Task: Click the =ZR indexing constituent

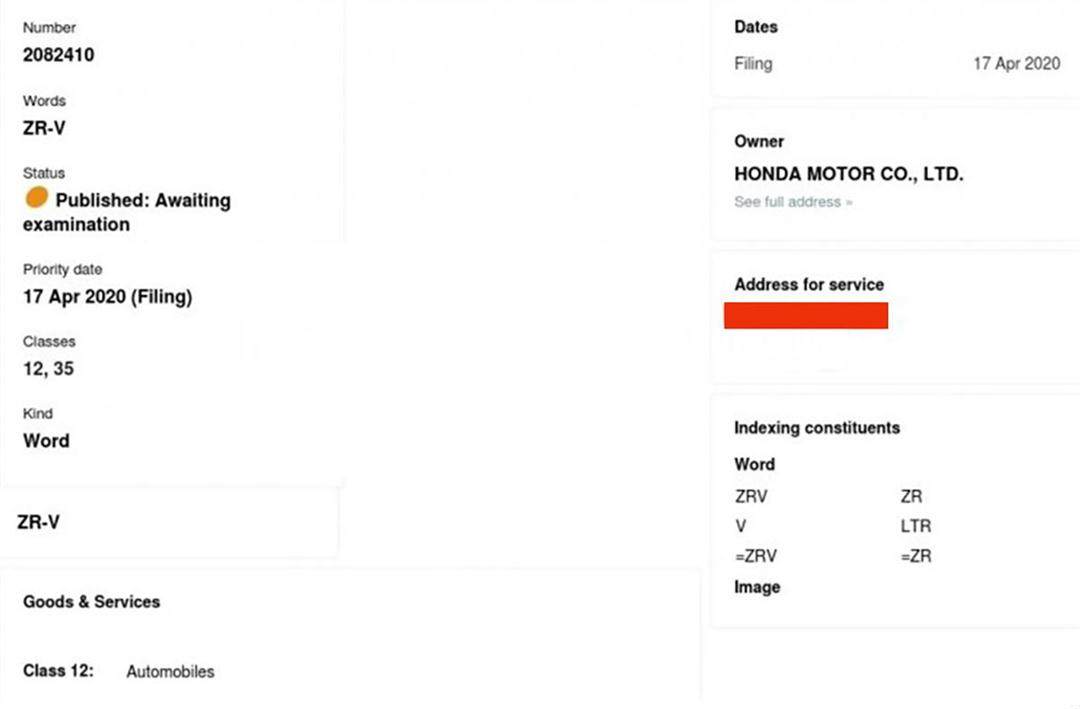Action: (916, 556)
